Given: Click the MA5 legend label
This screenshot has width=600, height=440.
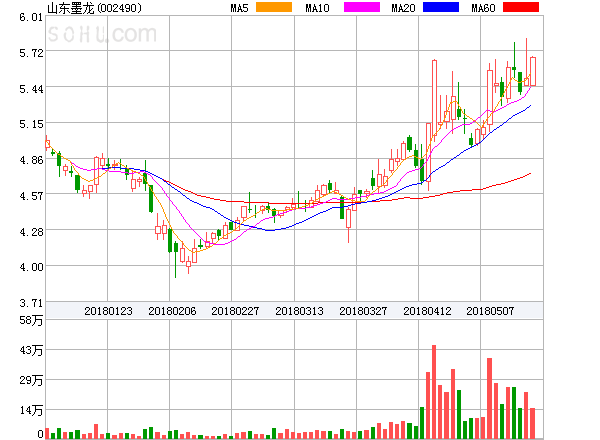Looking at the screenshot, I should 240,8.
